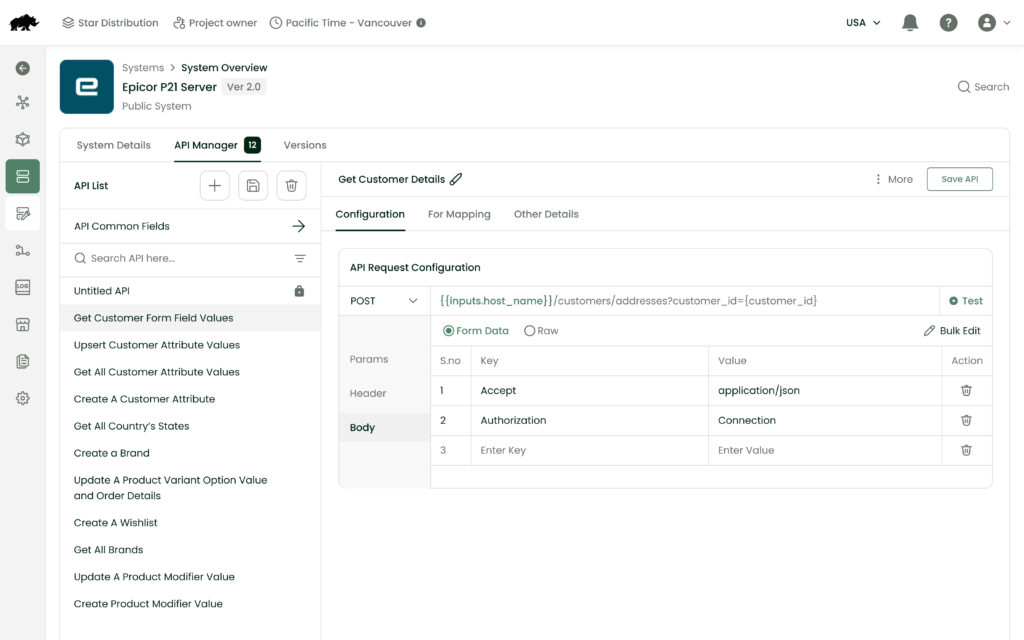
Task: Edit the Get Customer Details name pencil
Action: coord(456,179)
